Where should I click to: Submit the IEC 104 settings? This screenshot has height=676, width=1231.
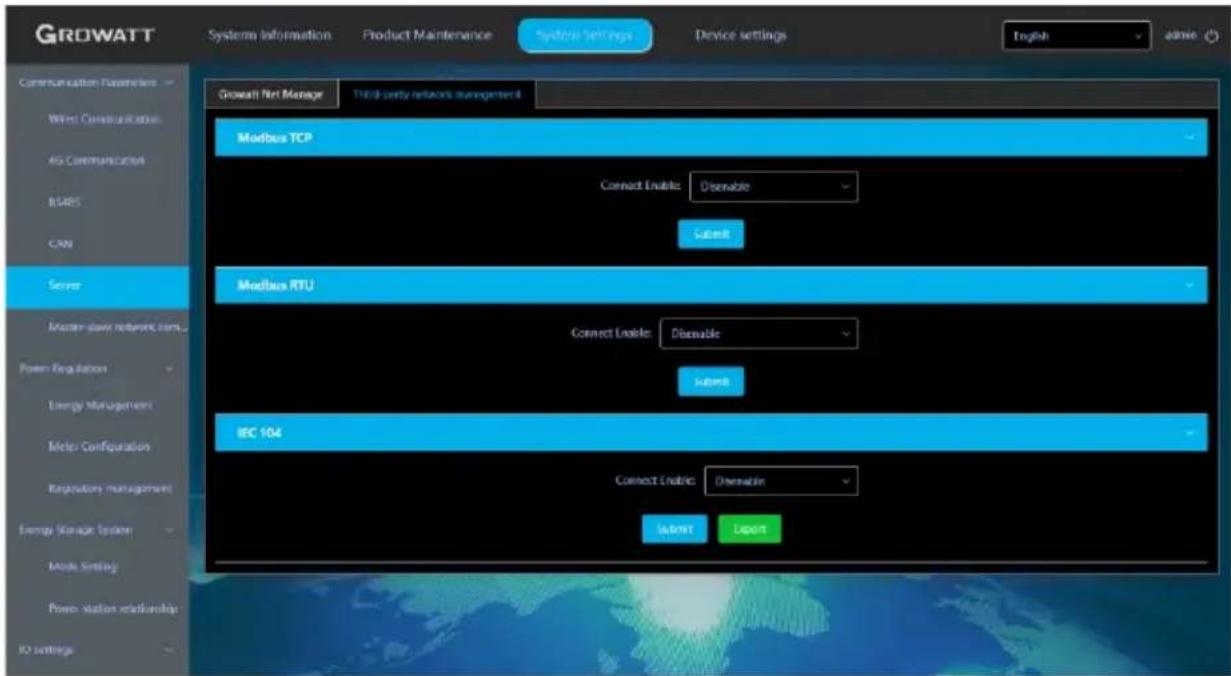[675, 529]
